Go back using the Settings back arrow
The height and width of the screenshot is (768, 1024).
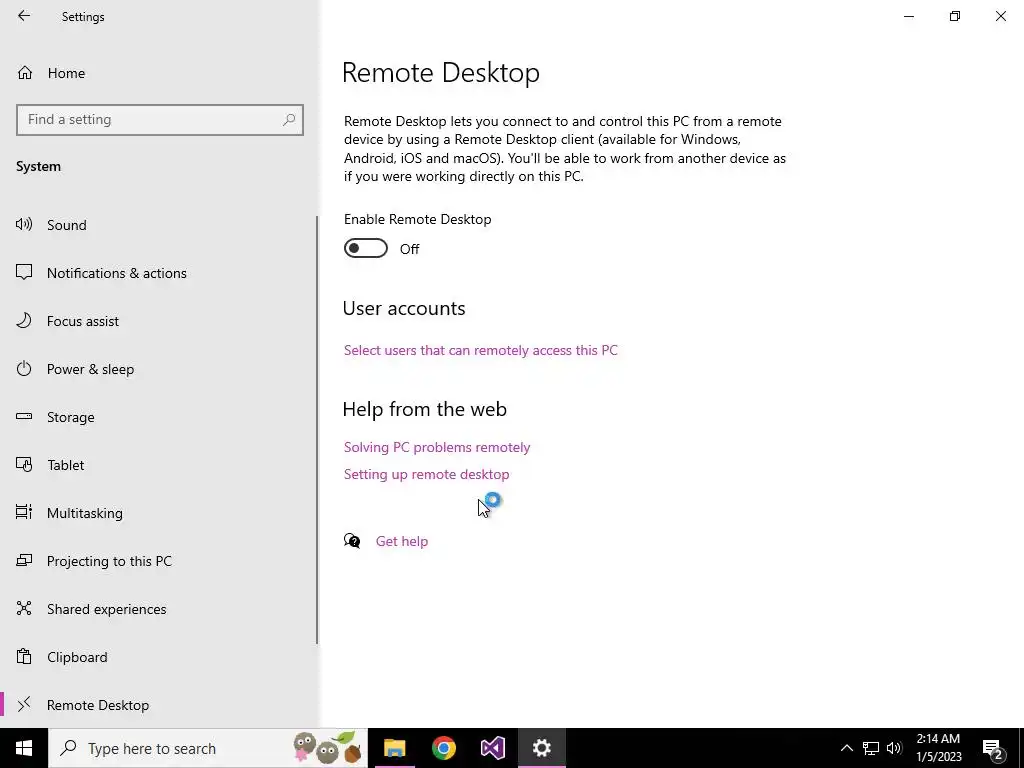[x=24, y=16]
